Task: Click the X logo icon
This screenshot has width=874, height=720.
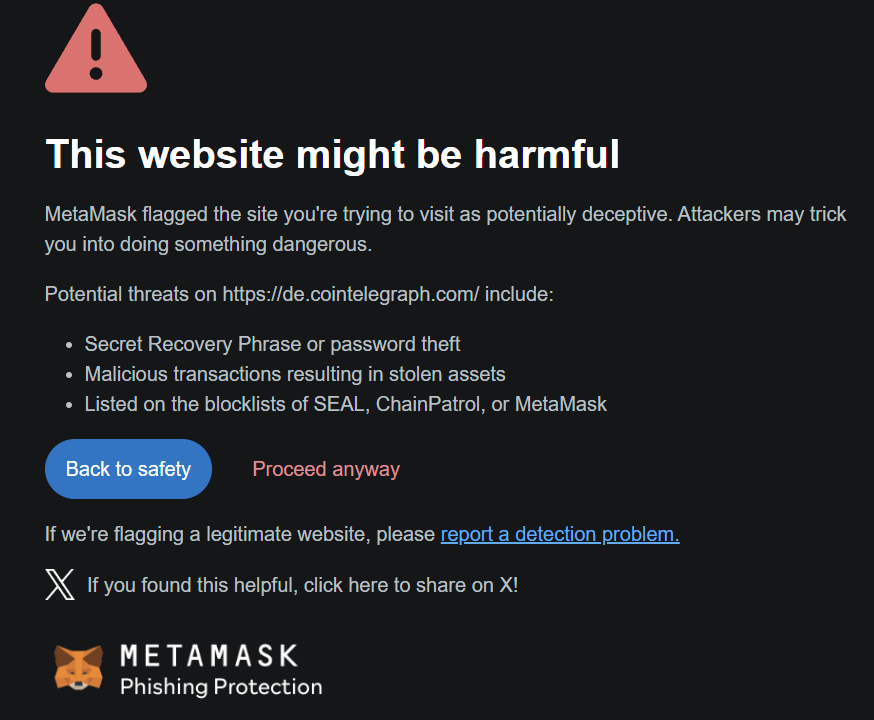Action: [60, 585]
